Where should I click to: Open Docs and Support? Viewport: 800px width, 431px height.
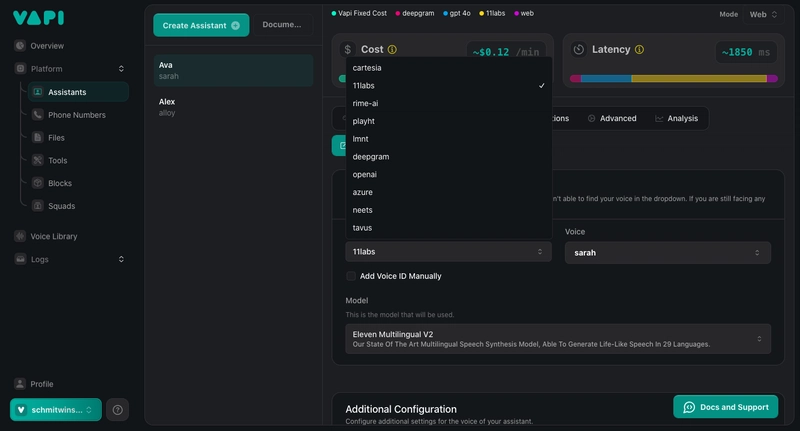(725, 407)
